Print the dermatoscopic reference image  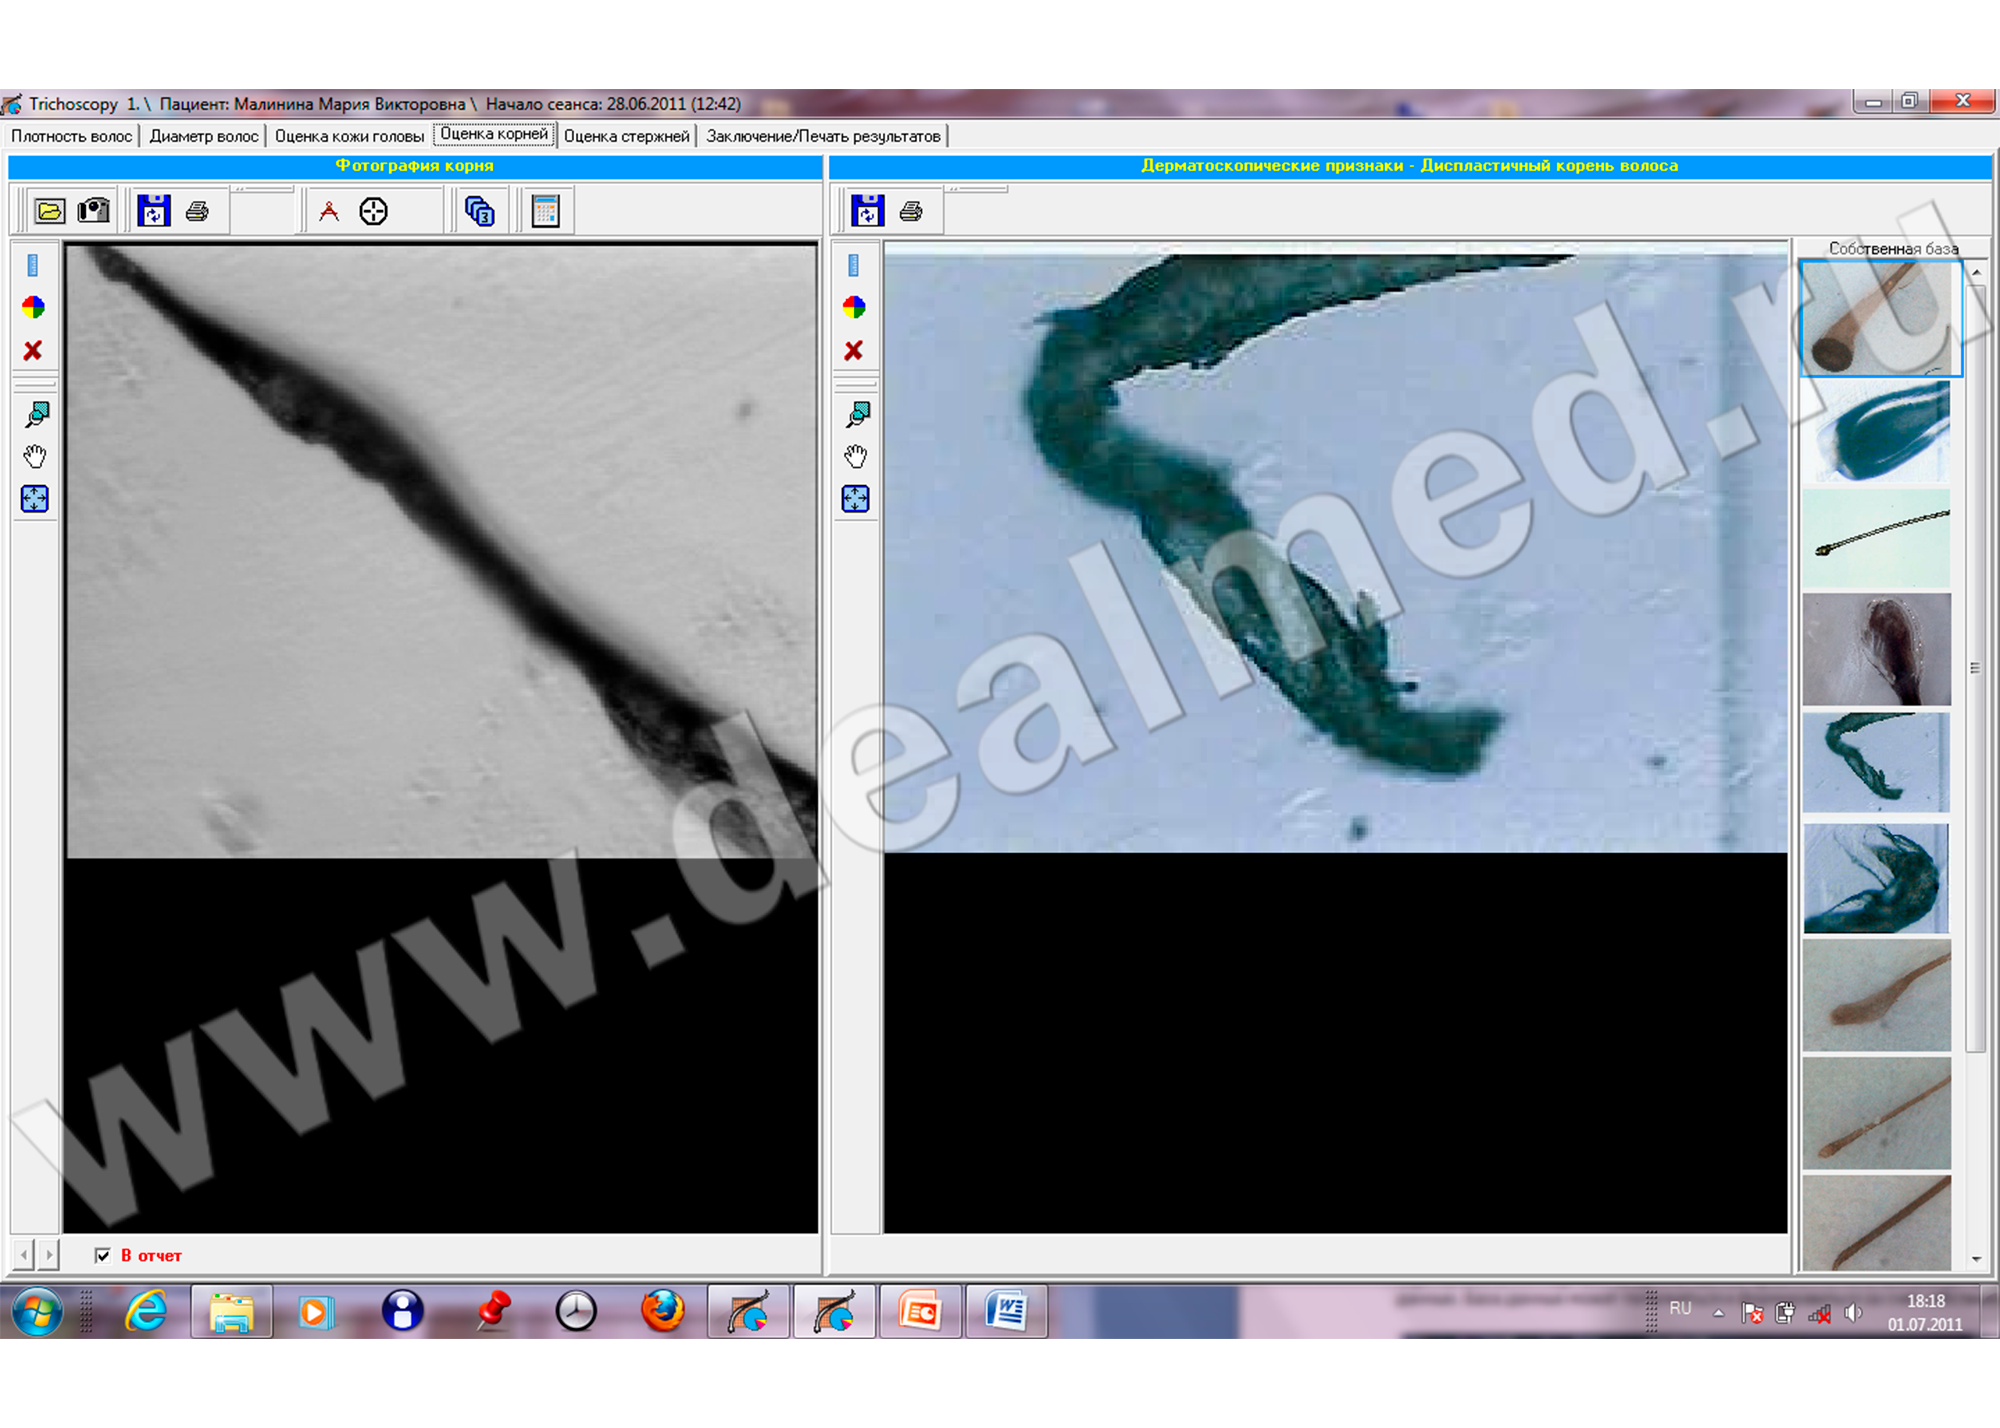pos(911,211)
